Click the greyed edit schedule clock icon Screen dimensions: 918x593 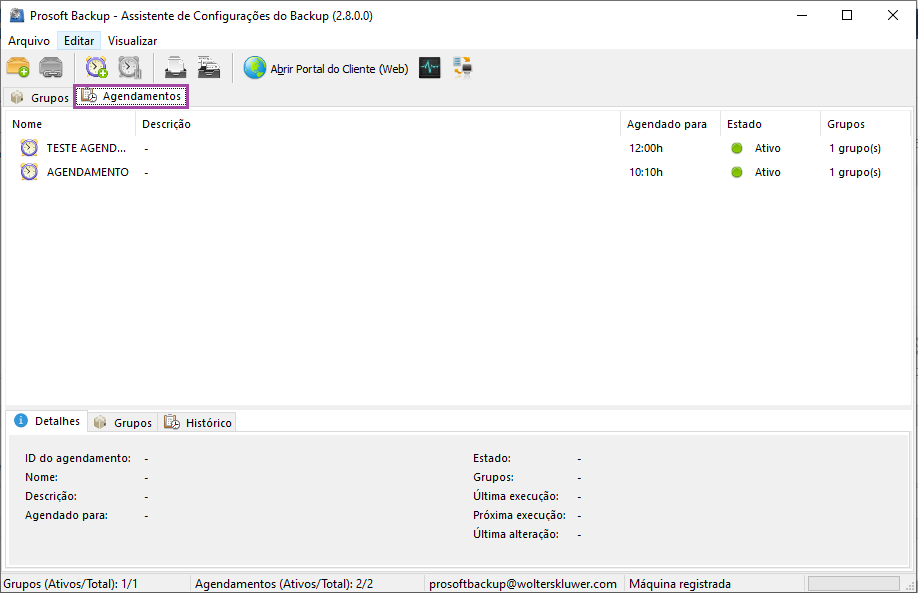129,67
